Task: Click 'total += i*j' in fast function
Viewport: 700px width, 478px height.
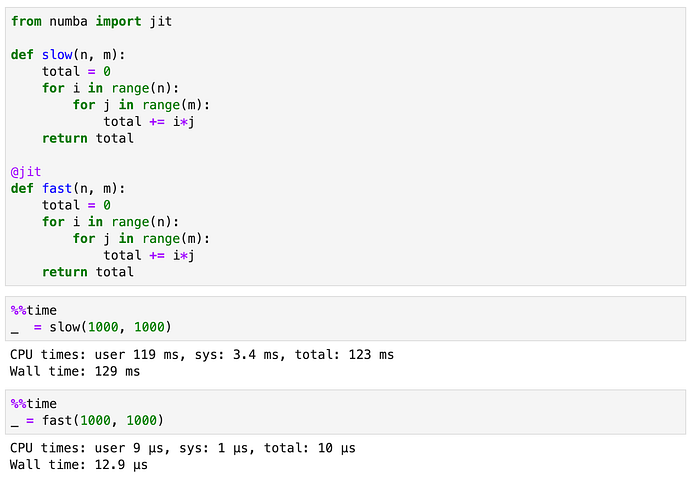Action: pyautogui.click(x=149, y=255)
